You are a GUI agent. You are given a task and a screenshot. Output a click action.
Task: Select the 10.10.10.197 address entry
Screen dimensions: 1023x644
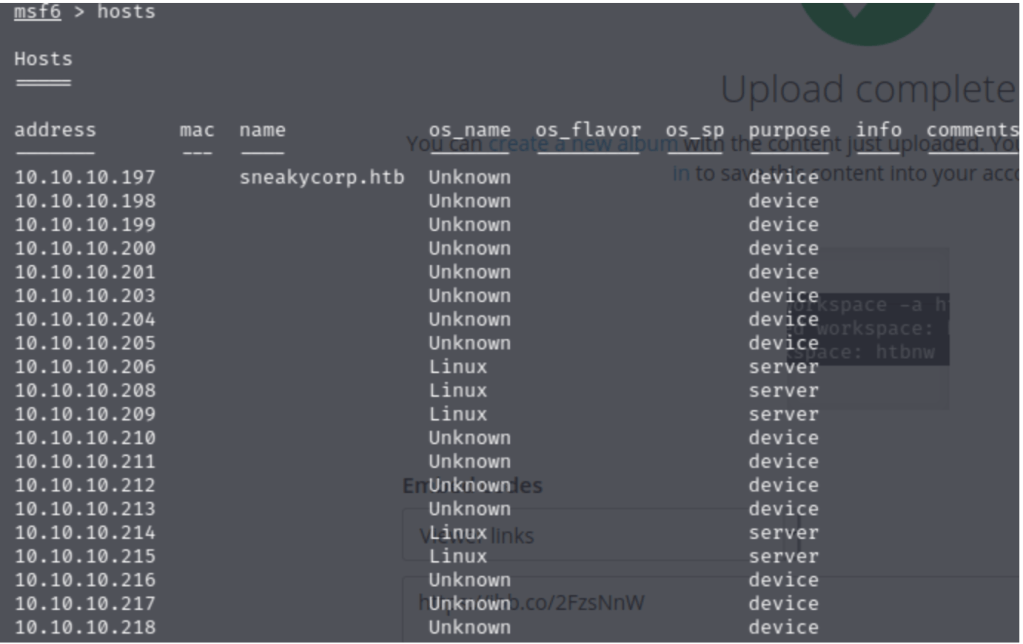pyautogui.click(x=85, y=177)
